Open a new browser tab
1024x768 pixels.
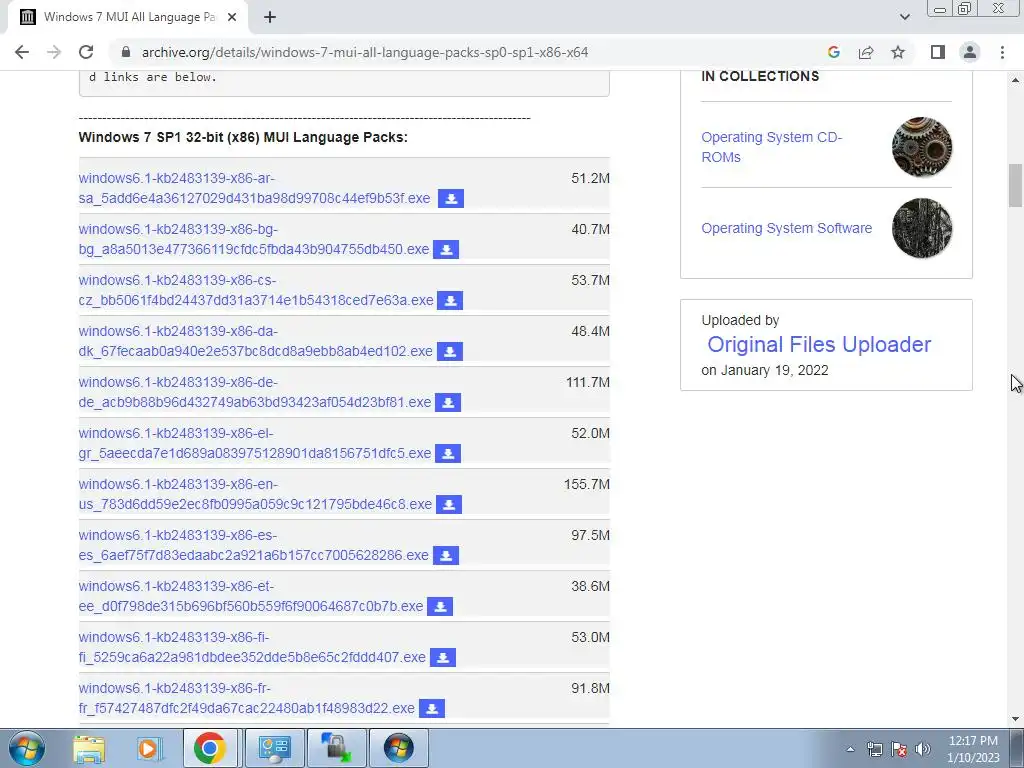270,18
